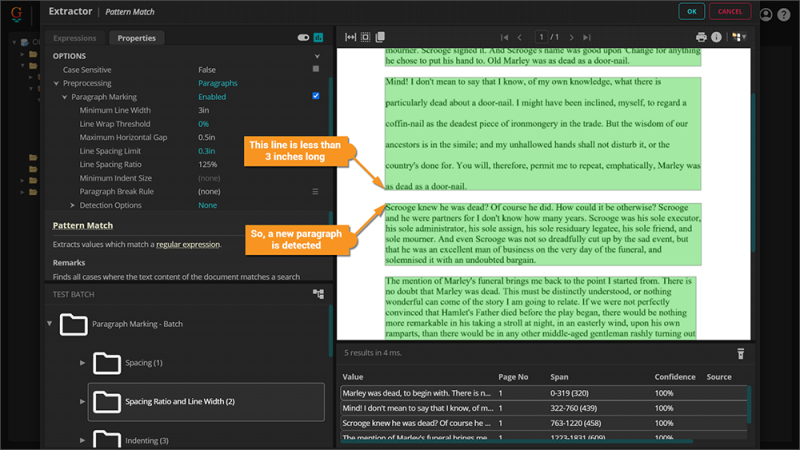800x450 pixels.
Task: Click the teal chart icon beside Properties
Action: 318,38
